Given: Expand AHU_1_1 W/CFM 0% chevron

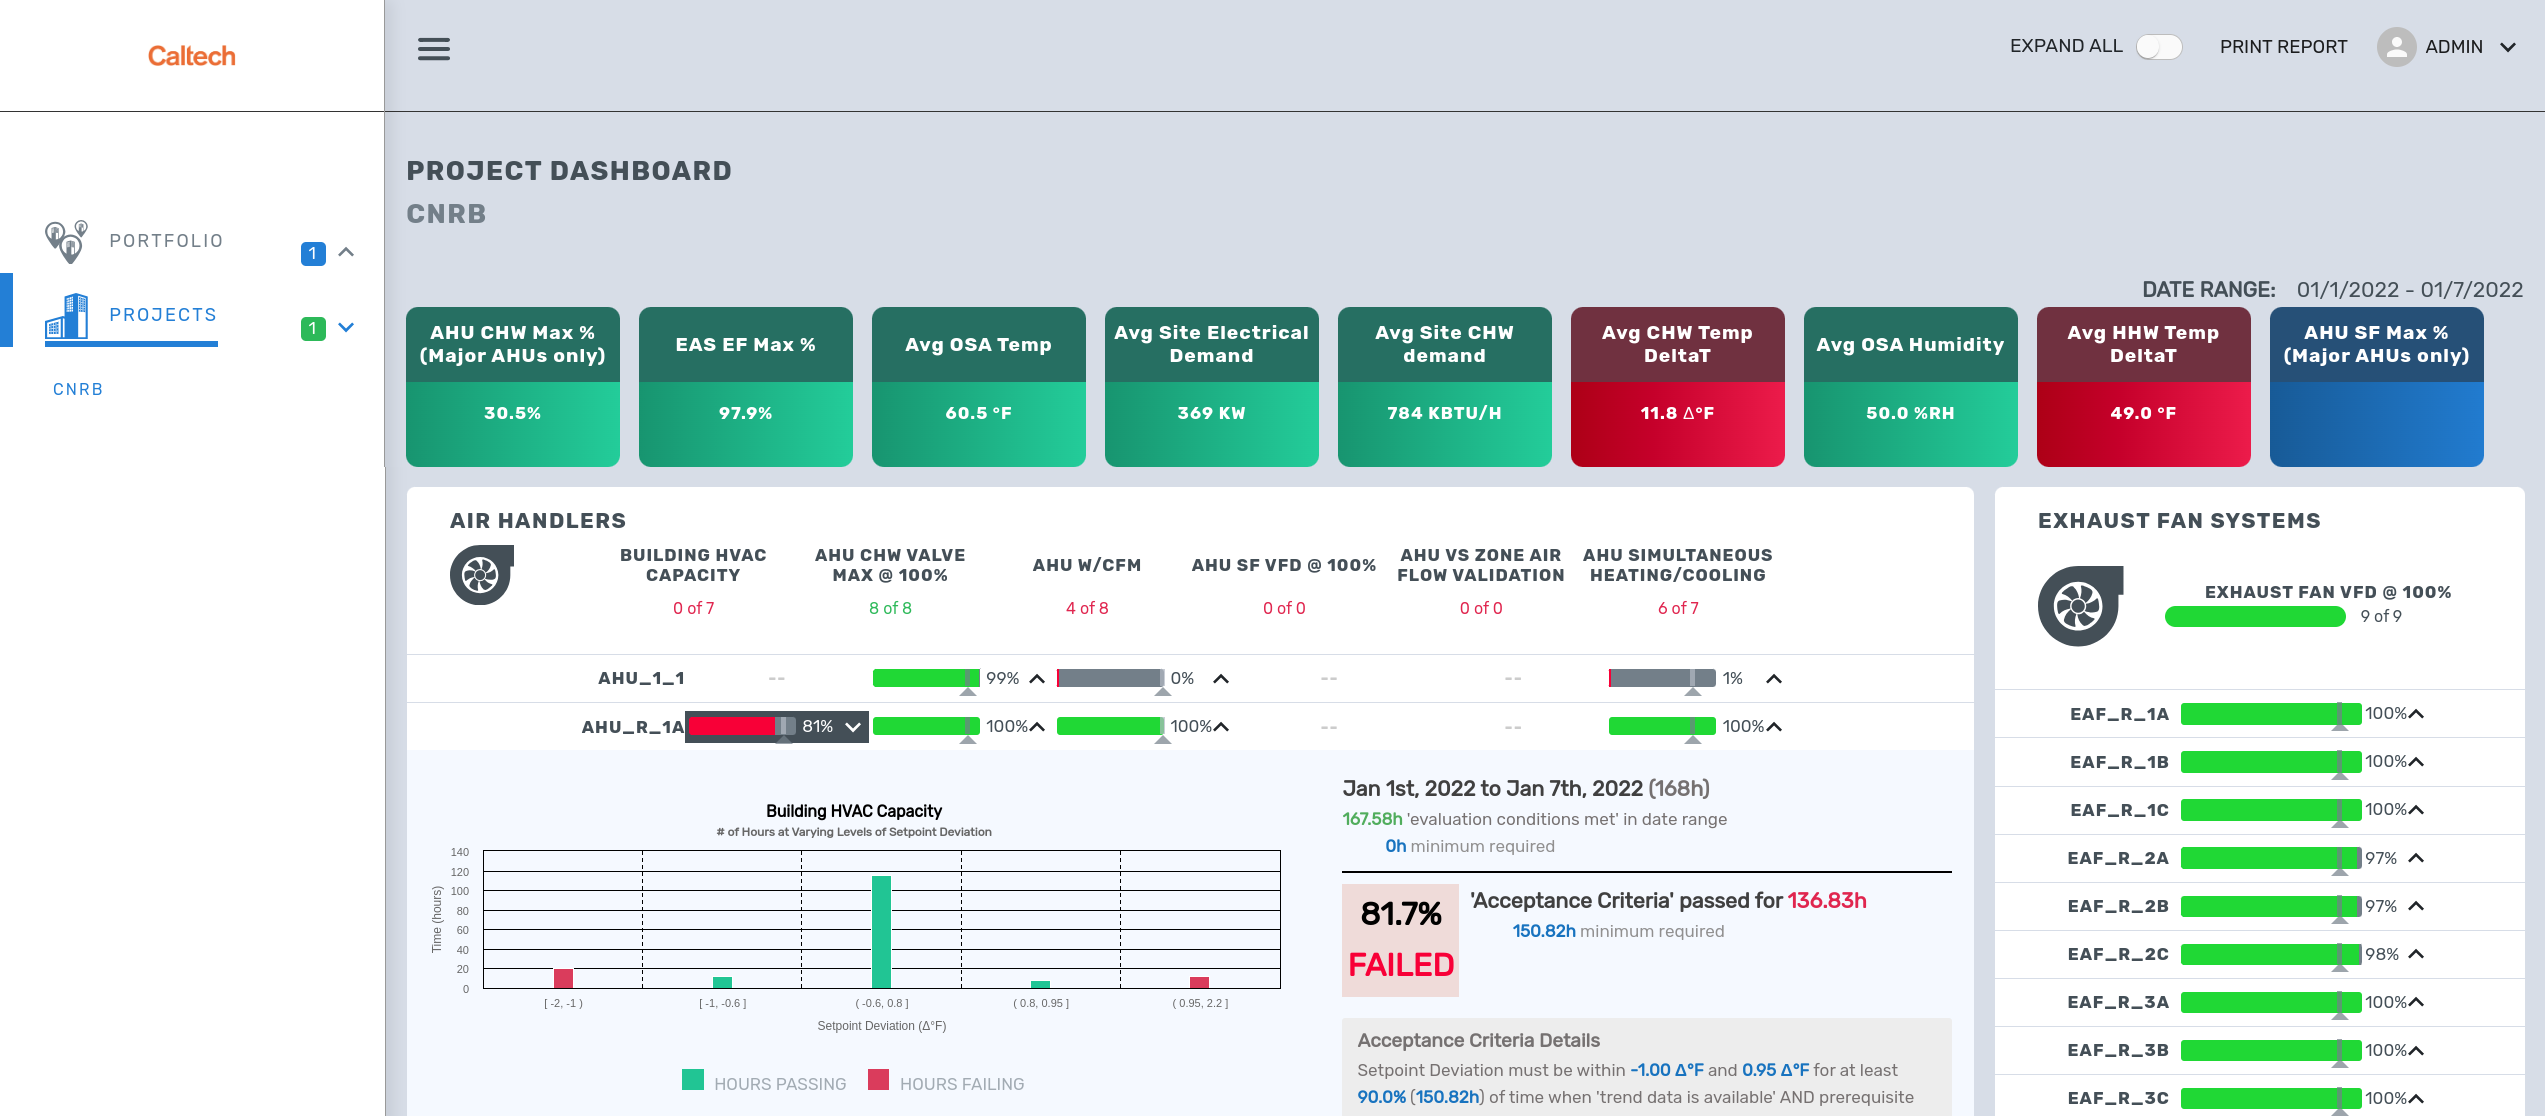Looking at the screenshot, I should coord(1221,679).
